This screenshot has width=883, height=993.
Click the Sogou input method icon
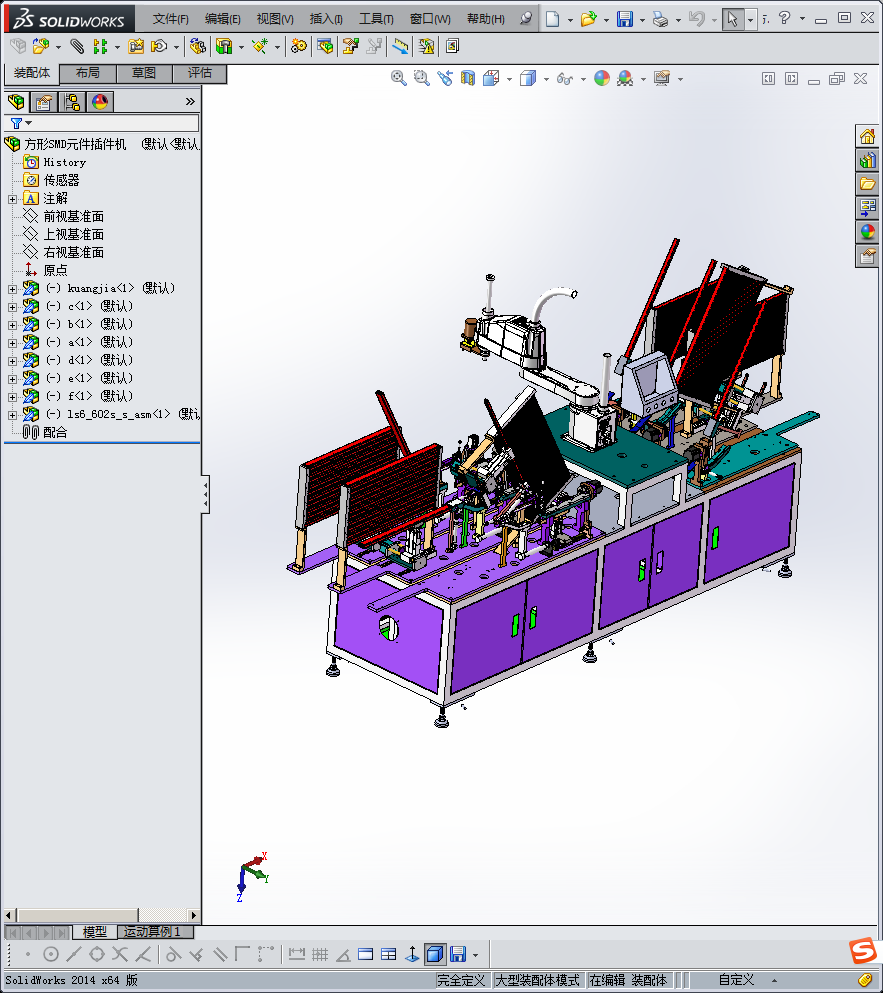tap(863, 951)
